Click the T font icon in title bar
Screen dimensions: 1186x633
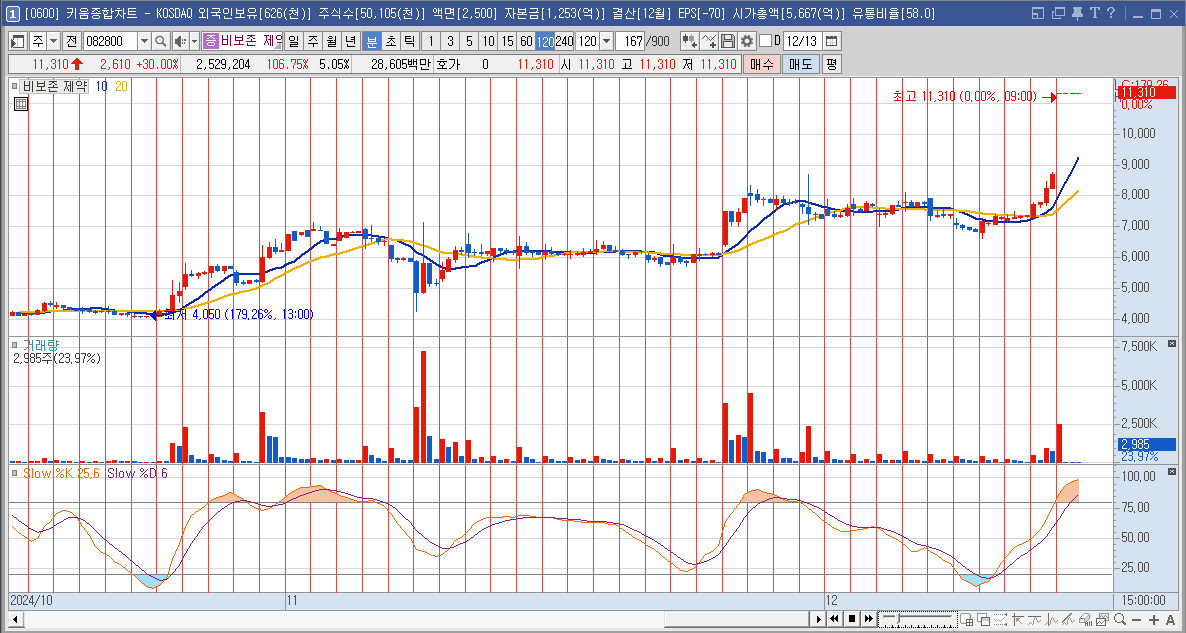pos(1094,13)
